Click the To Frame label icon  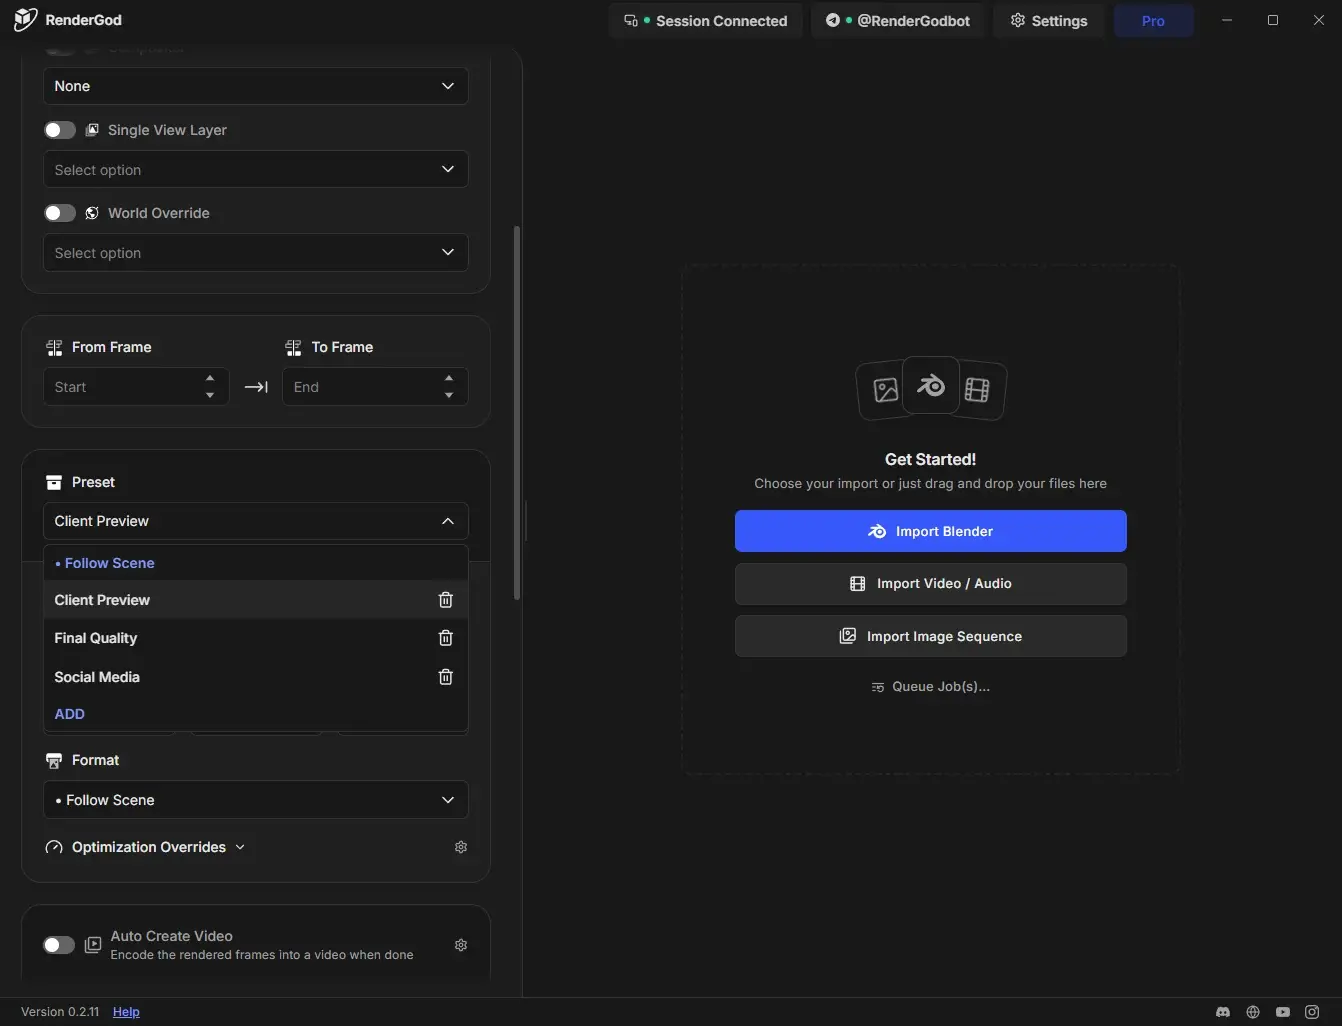[x=293, y=347]
